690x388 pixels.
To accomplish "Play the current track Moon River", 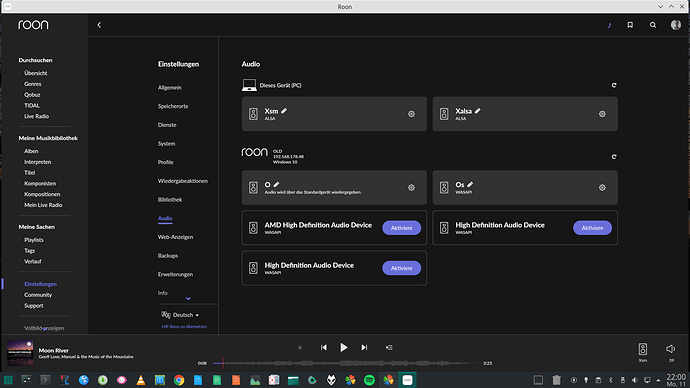I will coord(344,348).
